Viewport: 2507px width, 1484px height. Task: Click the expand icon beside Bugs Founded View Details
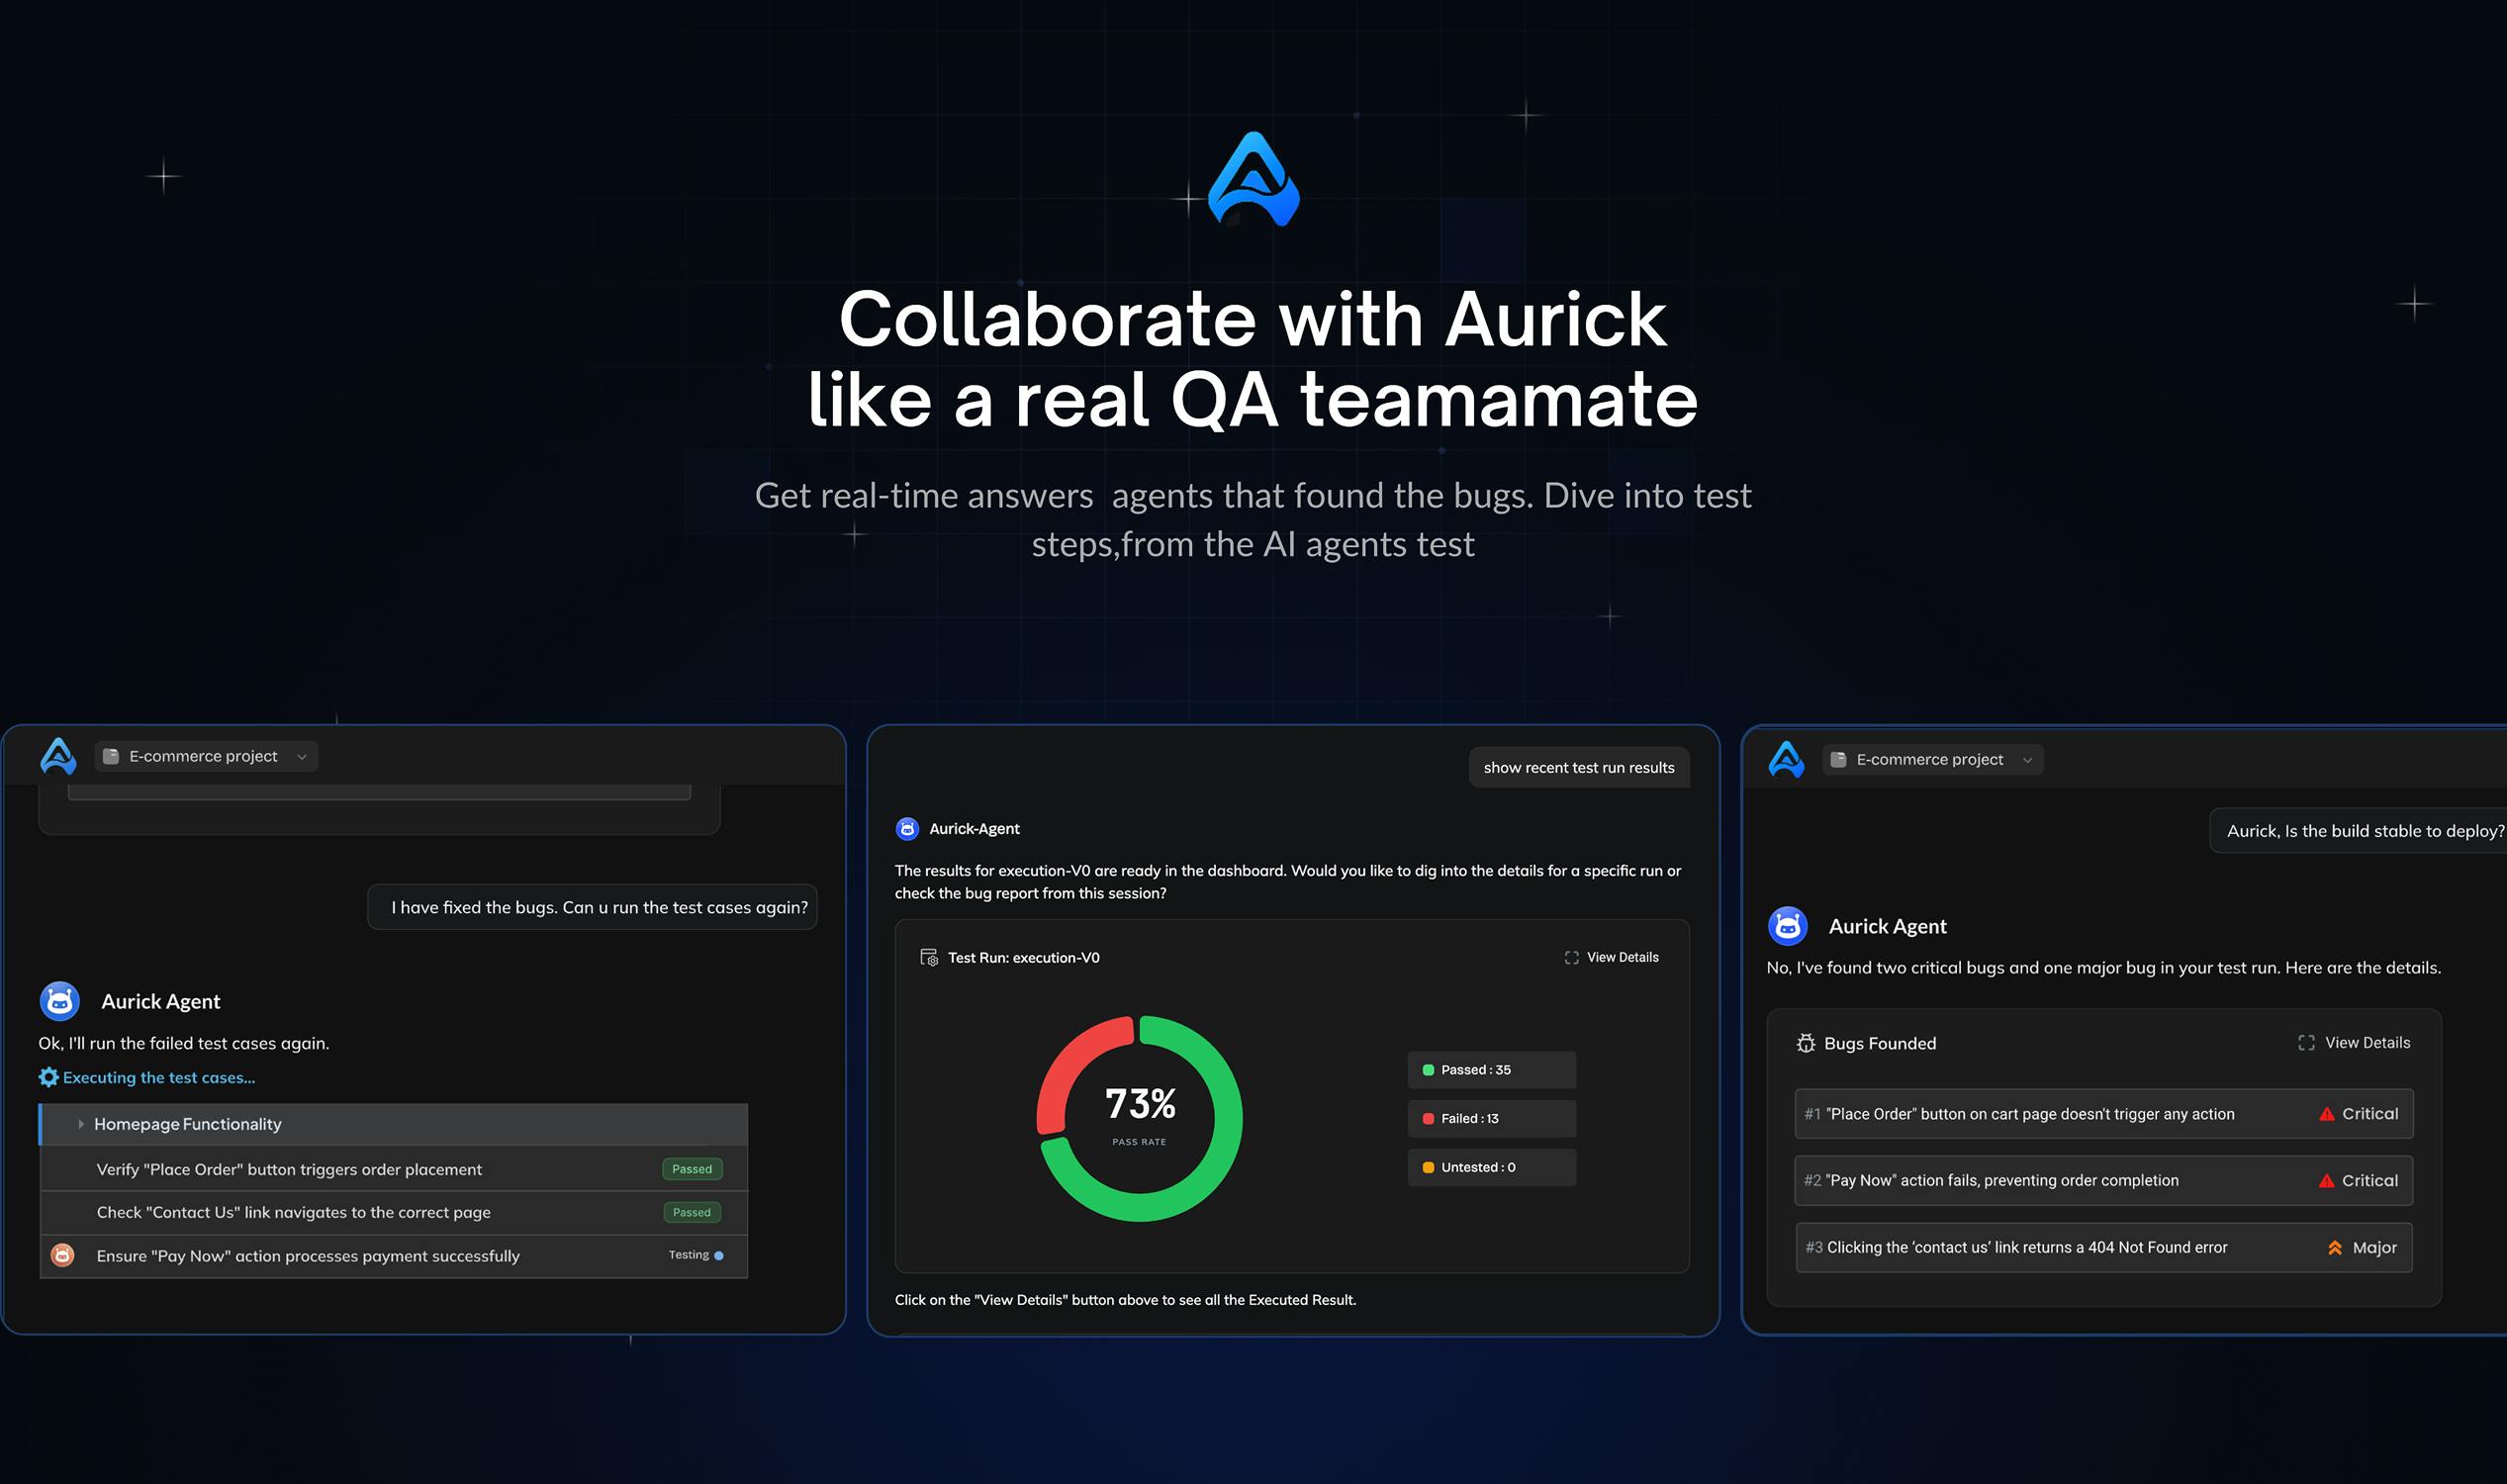tap(2306, 1042)
